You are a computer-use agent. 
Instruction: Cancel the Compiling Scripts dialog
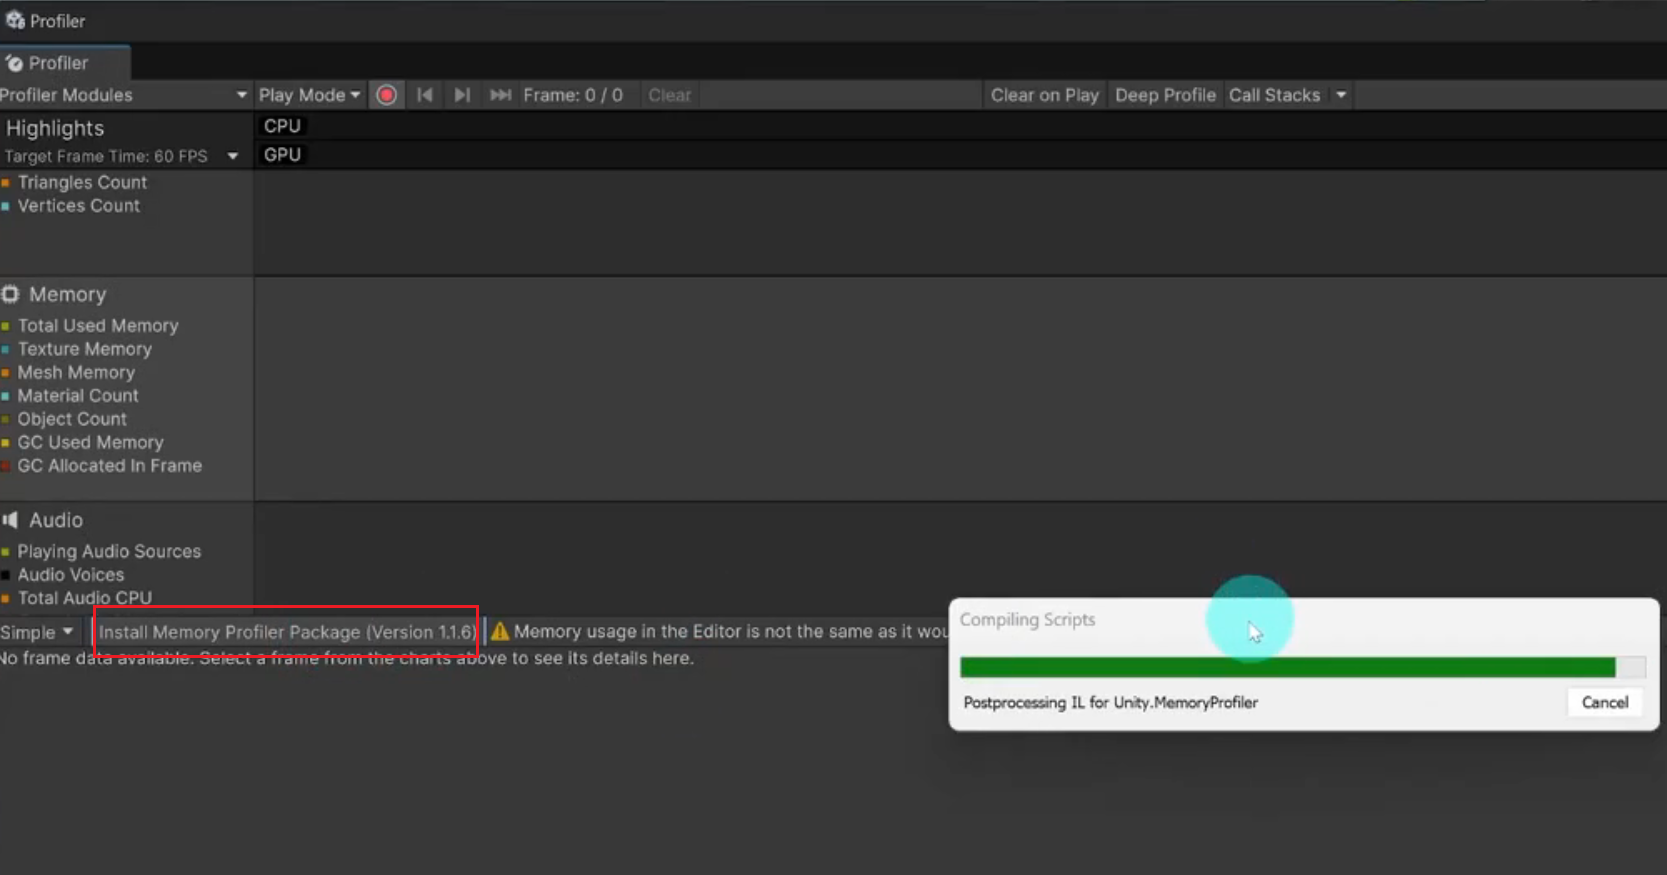point(1604,702)
